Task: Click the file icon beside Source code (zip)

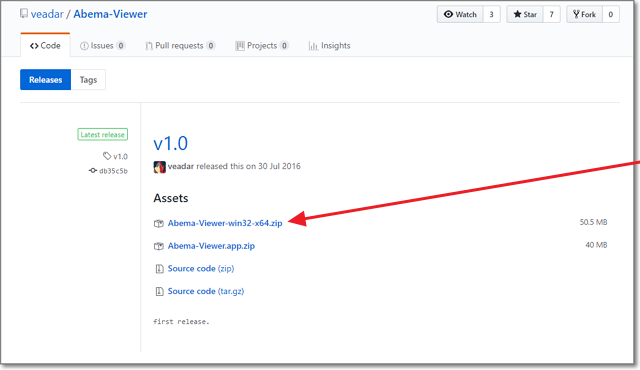Action: point(159,269)
